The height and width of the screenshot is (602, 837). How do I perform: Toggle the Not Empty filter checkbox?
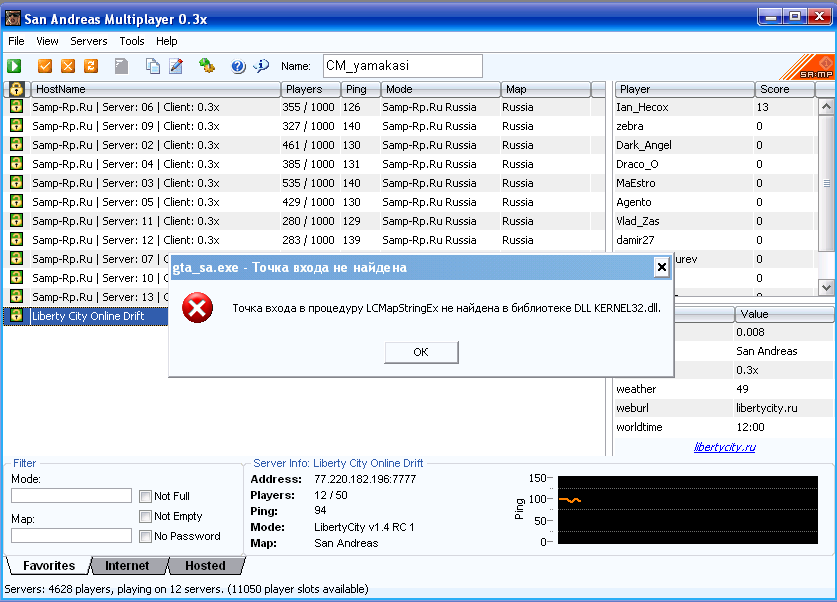146,516
